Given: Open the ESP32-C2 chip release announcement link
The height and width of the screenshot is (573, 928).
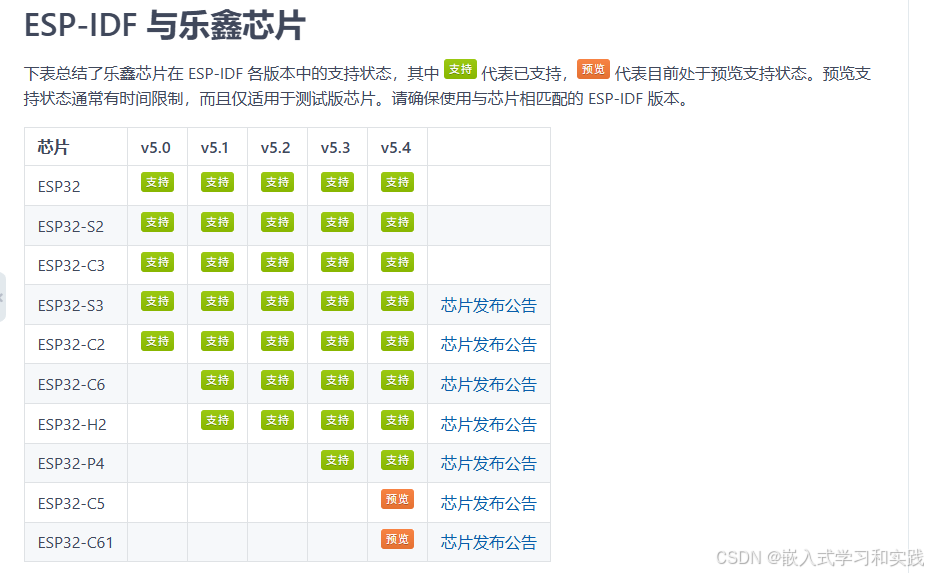Looking at the screenshot, I should pyautogui.click(x=488, y=345).
